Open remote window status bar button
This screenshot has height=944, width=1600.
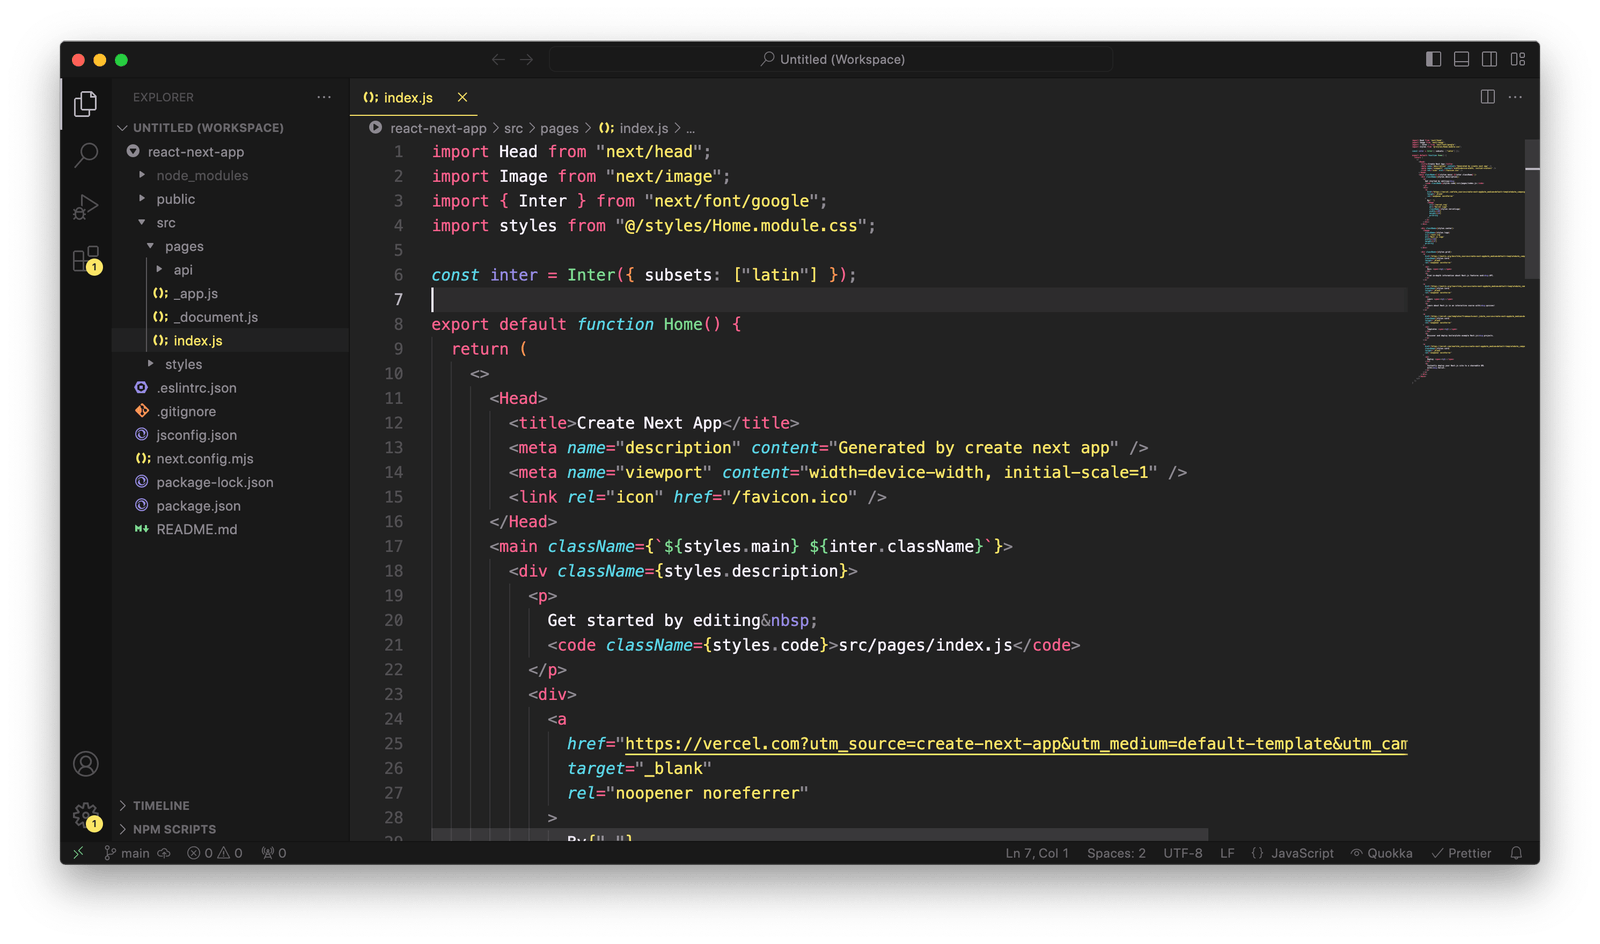78,853
